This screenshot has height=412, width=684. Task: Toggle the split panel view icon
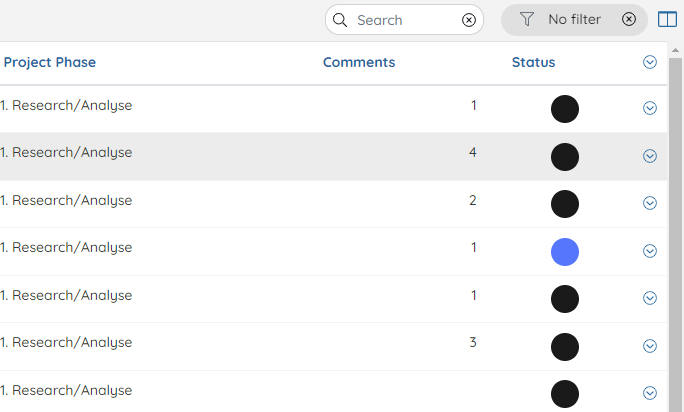pos(667,20)
